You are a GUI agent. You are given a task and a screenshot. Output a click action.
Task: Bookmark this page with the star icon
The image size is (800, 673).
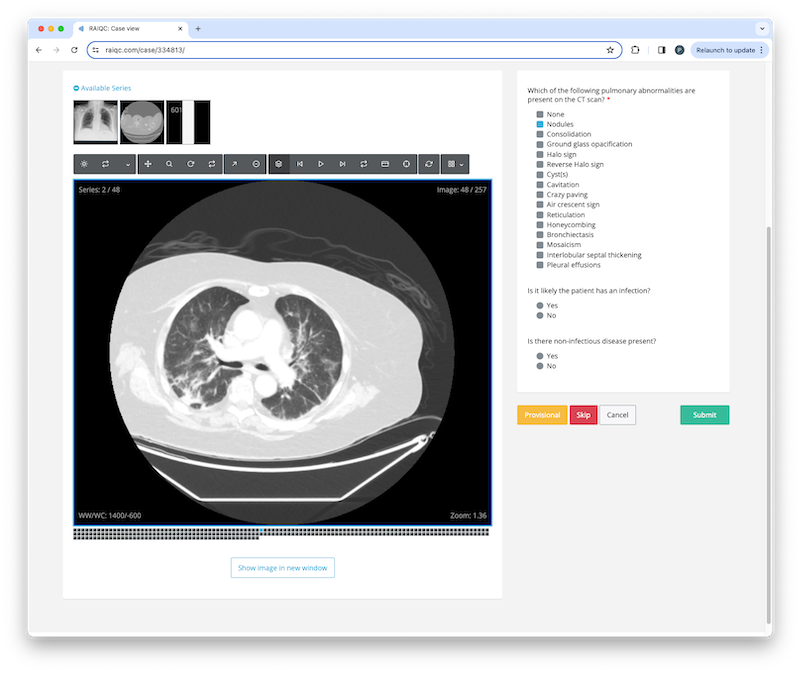[610, 49]
